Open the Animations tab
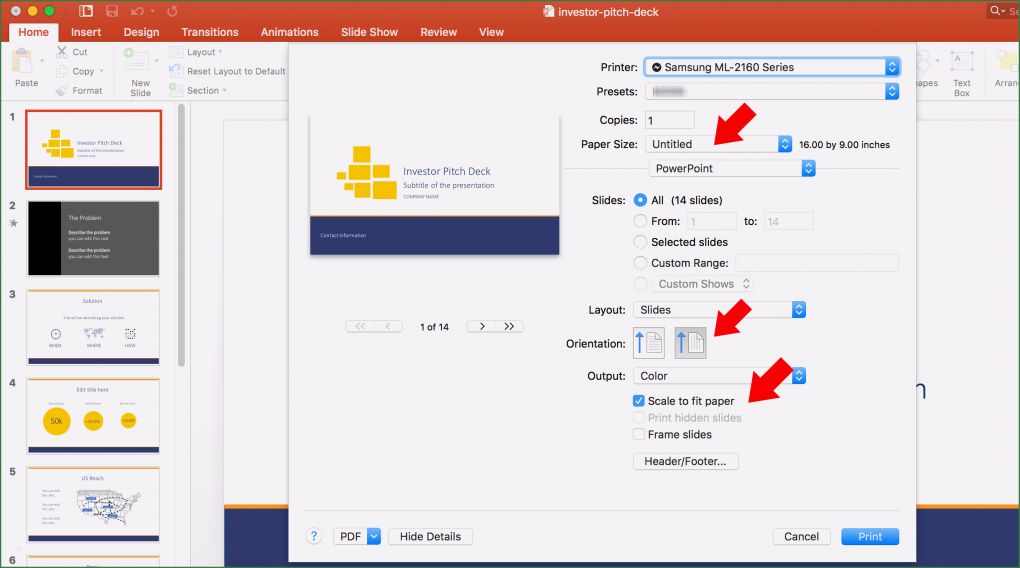The image size is (1020, 568). (x=289, y=32)
